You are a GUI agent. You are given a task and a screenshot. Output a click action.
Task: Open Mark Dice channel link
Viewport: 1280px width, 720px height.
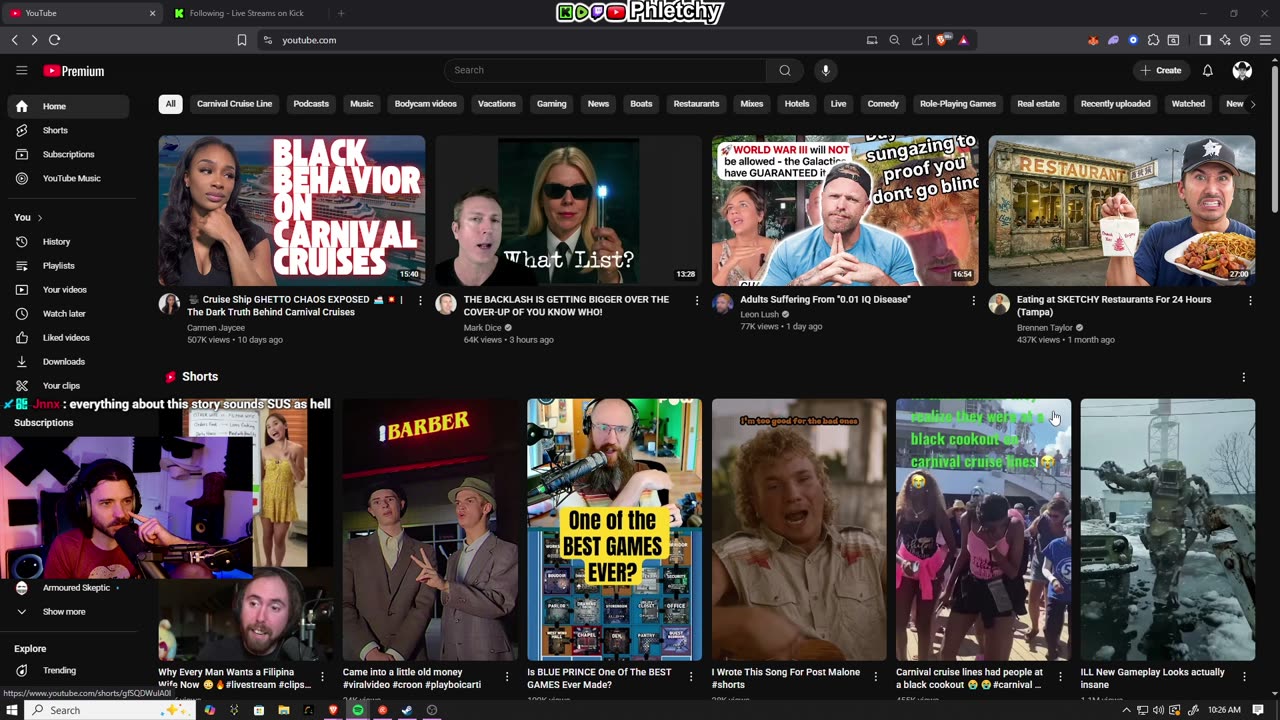(483, 327)
